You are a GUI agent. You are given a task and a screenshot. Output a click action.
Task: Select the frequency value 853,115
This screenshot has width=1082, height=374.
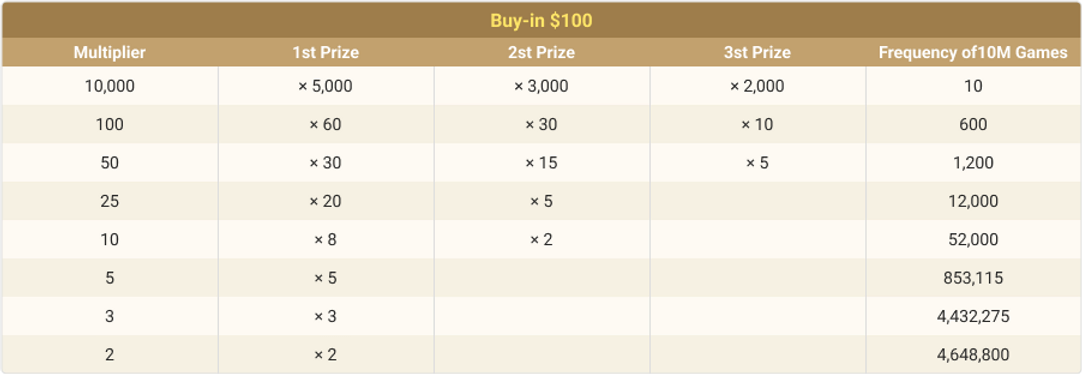point(973,278)
